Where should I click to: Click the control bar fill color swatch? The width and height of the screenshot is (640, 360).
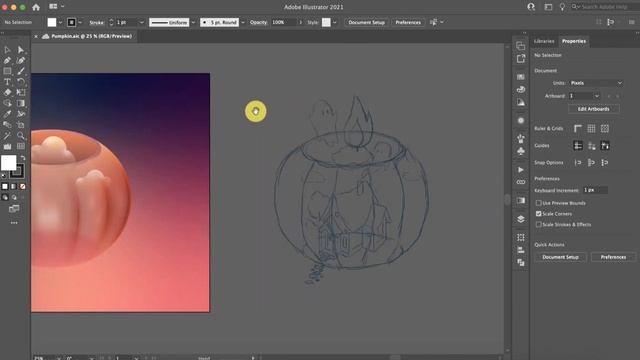tap(52, 22)
